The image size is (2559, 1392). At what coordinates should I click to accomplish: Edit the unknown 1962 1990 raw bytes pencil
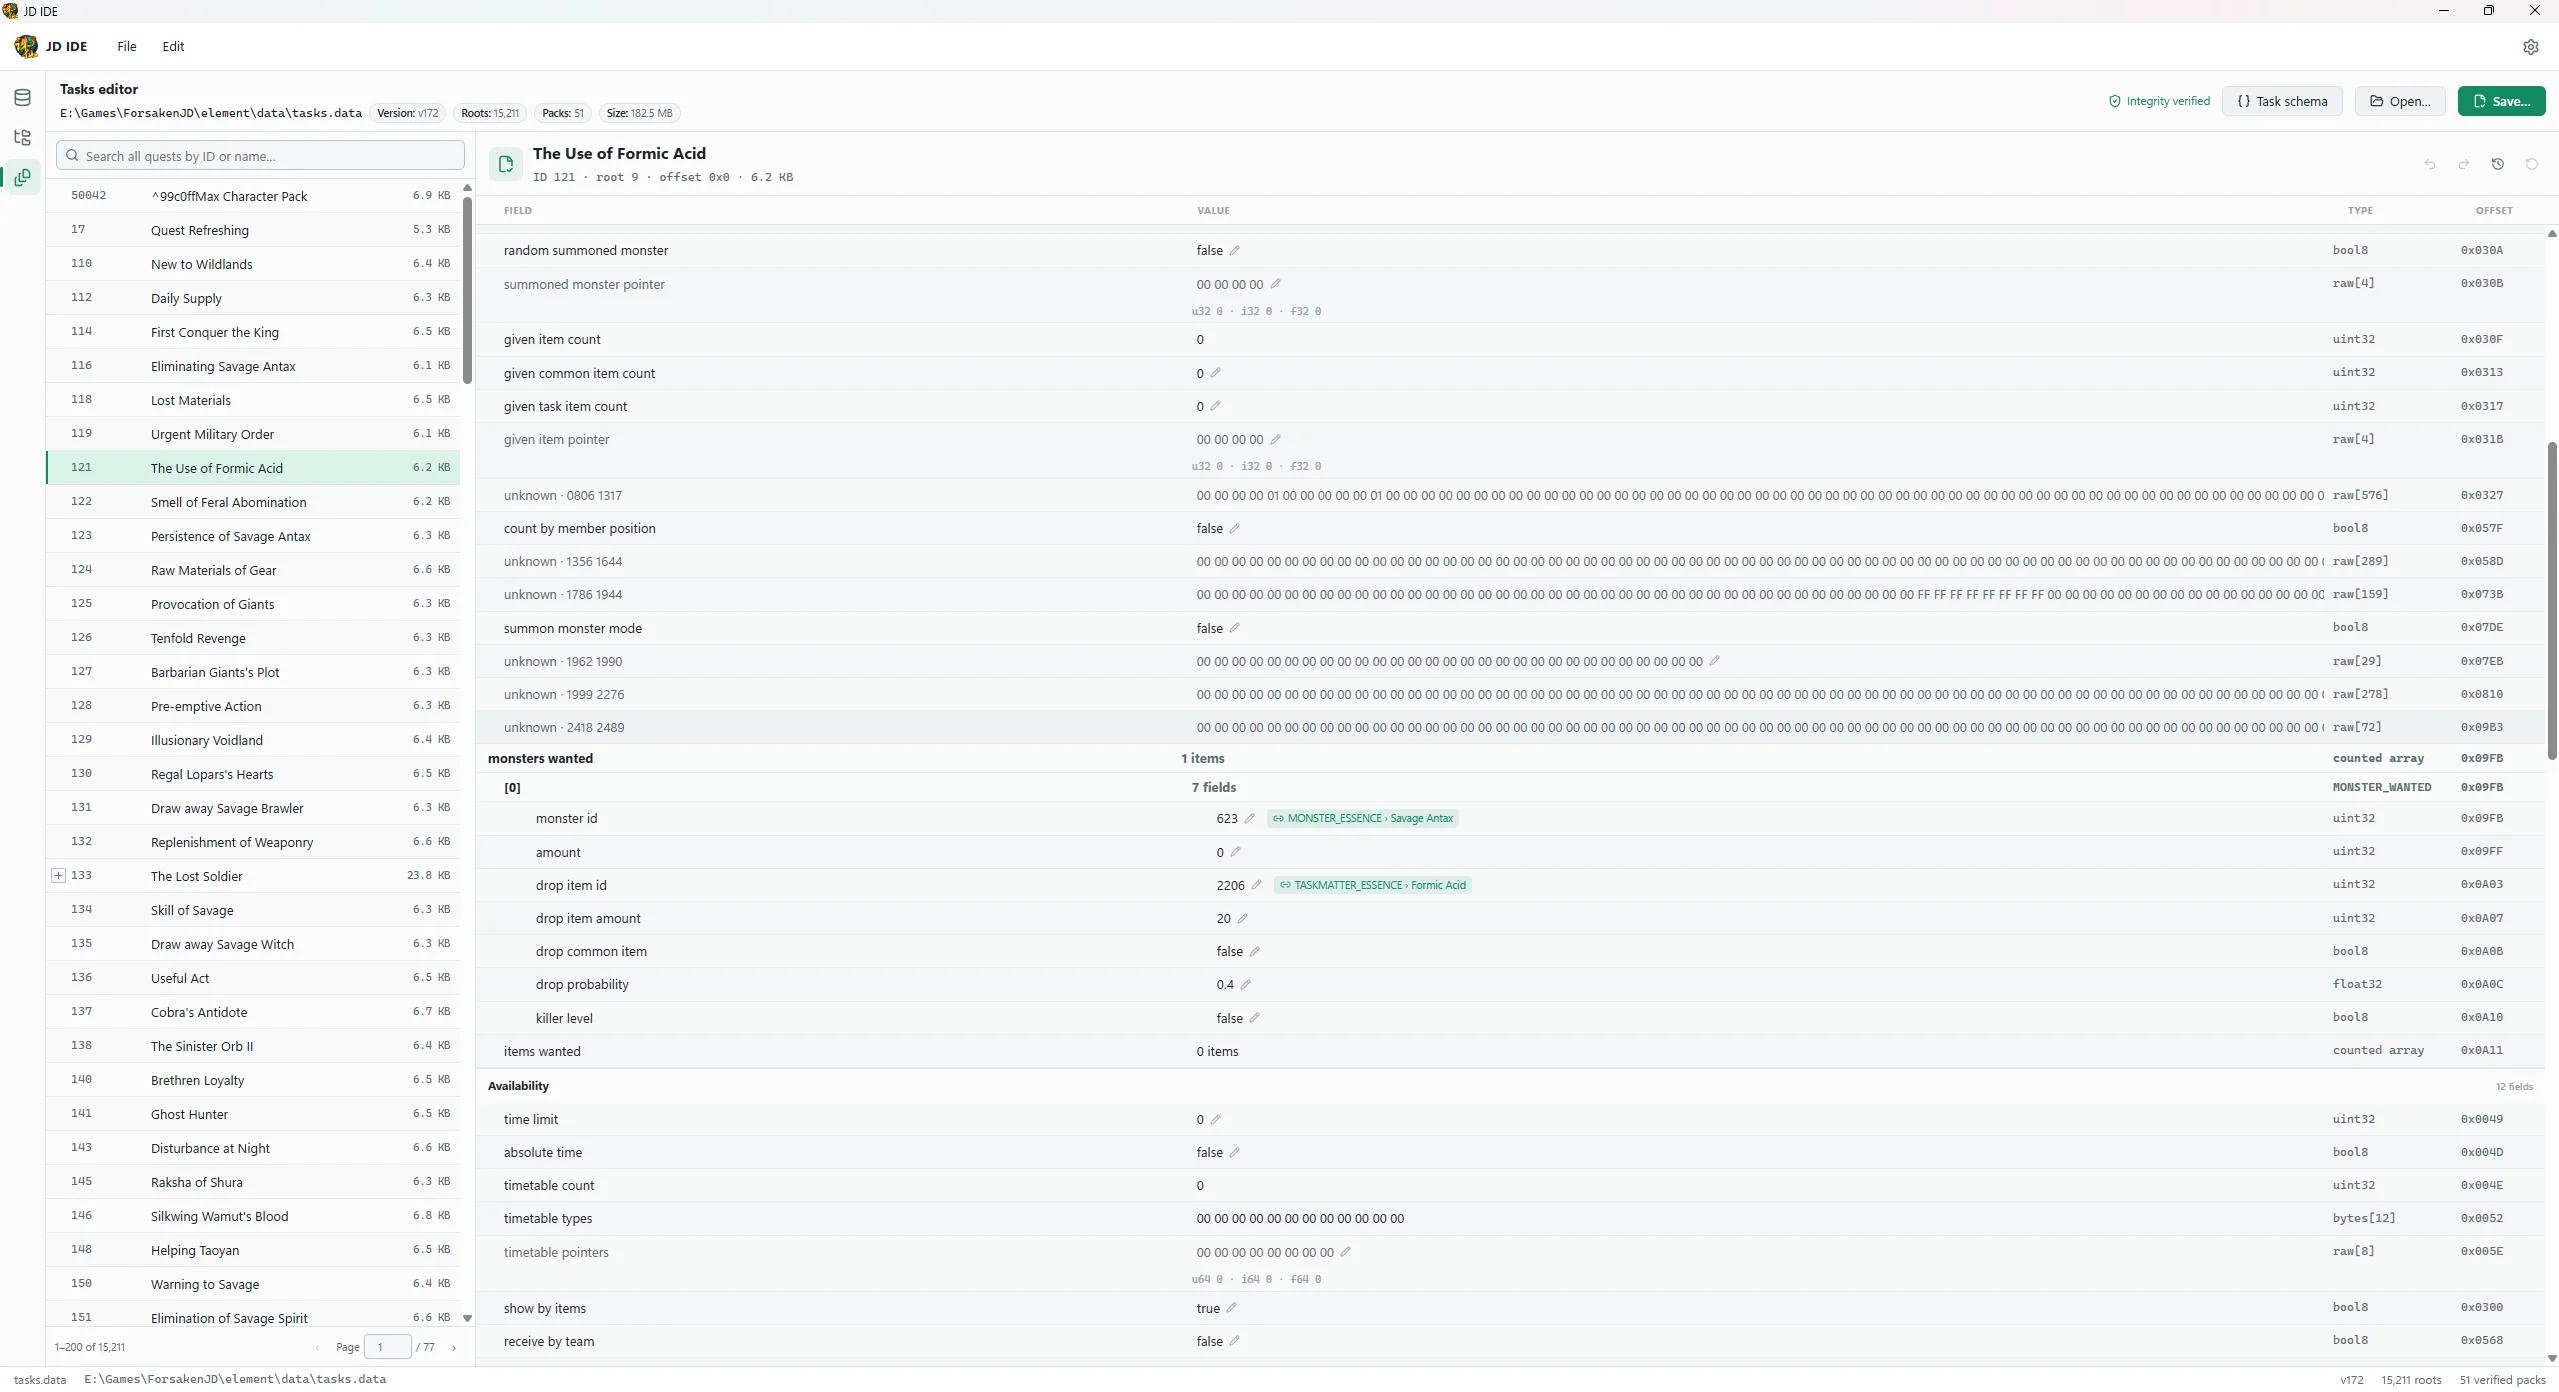(1714, 661)
